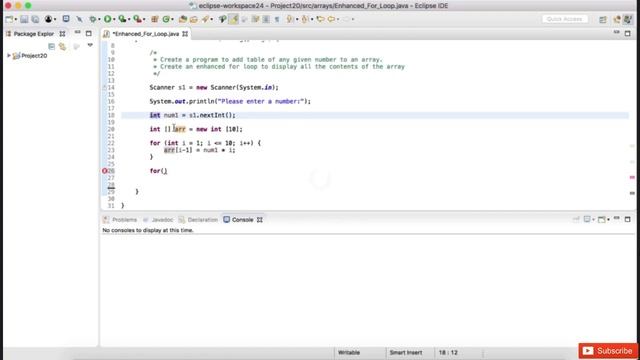
Task: Click the red overview ruler error marker
Action: point(632,177)
